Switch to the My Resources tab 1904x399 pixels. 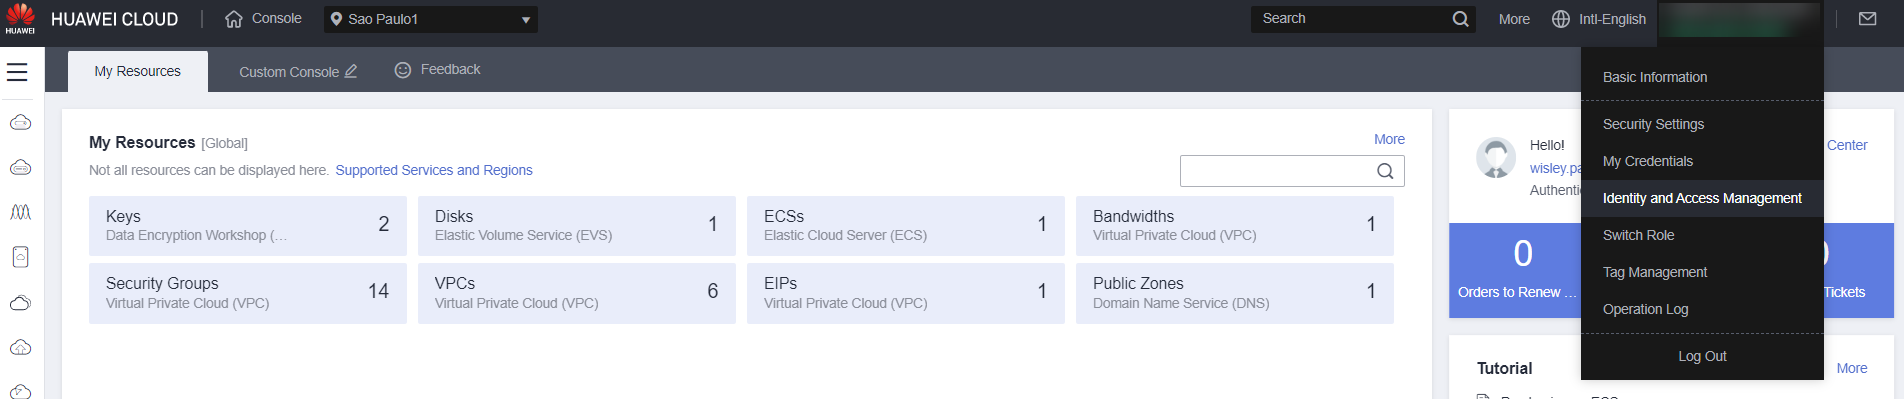click(138, 71)
